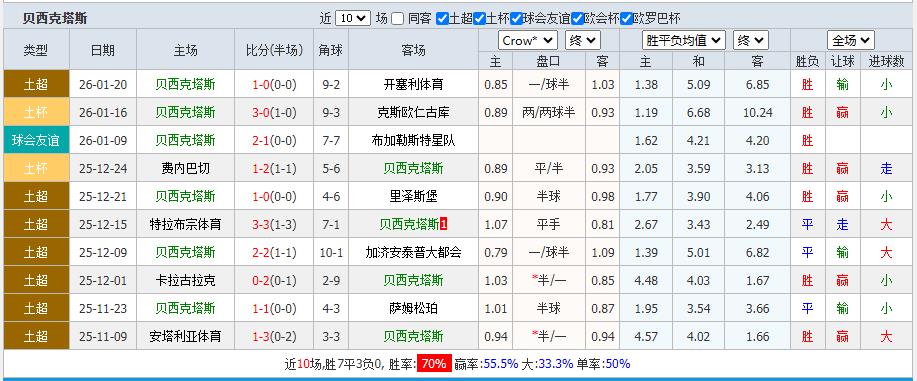Screen dimensions: 917x381
Task: Click the 胜负 column header
Action: click(808, 61)
